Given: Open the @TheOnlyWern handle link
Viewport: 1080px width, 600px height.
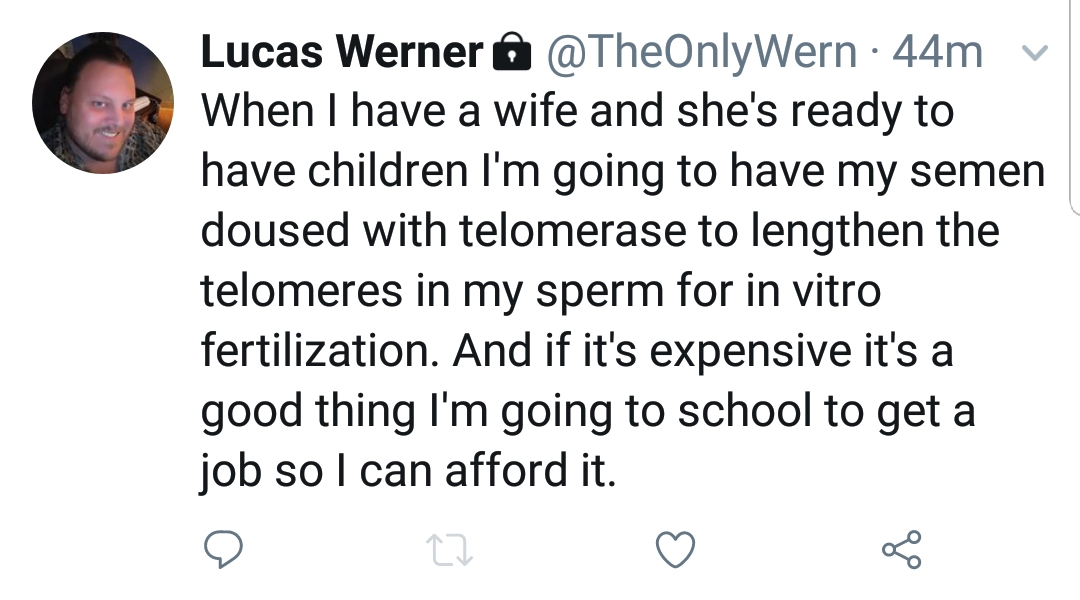Looking at the screenshot, I should [702, 52].
